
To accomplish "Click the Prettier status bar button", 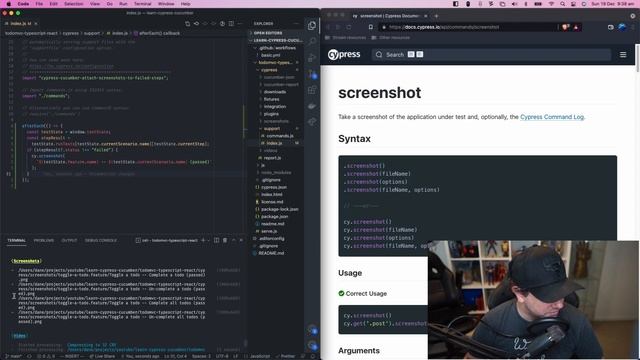I will [x=285, y=356].
